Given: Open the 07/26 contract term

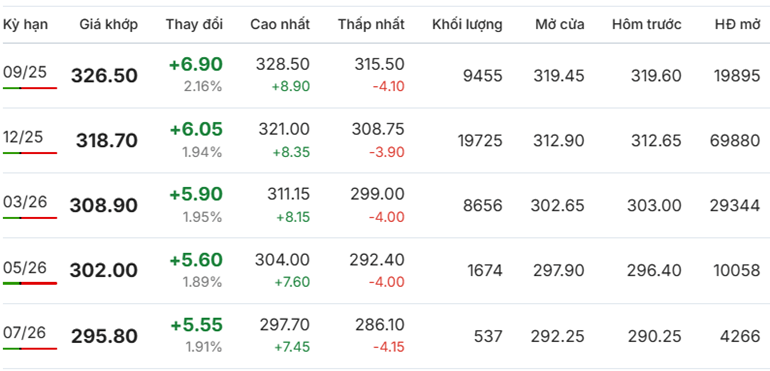Looking at the screenshot, I should click(x=24, y=333).
